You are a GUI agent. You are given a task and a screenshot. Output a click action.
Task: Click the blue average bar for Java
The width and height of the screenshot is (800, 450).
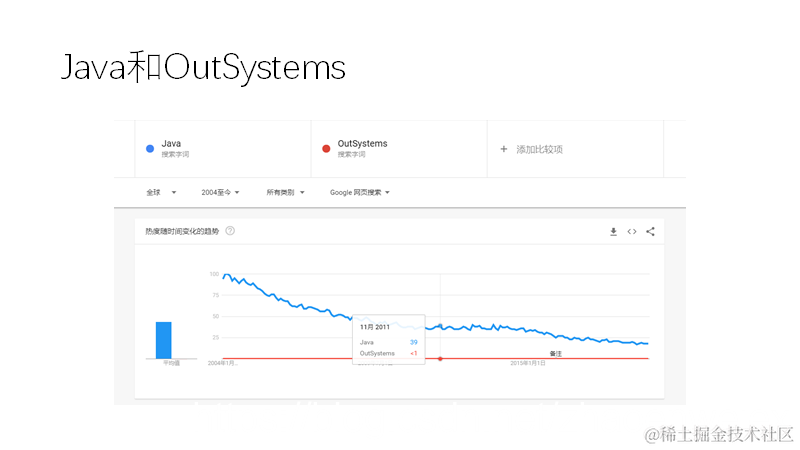point(164,340)
